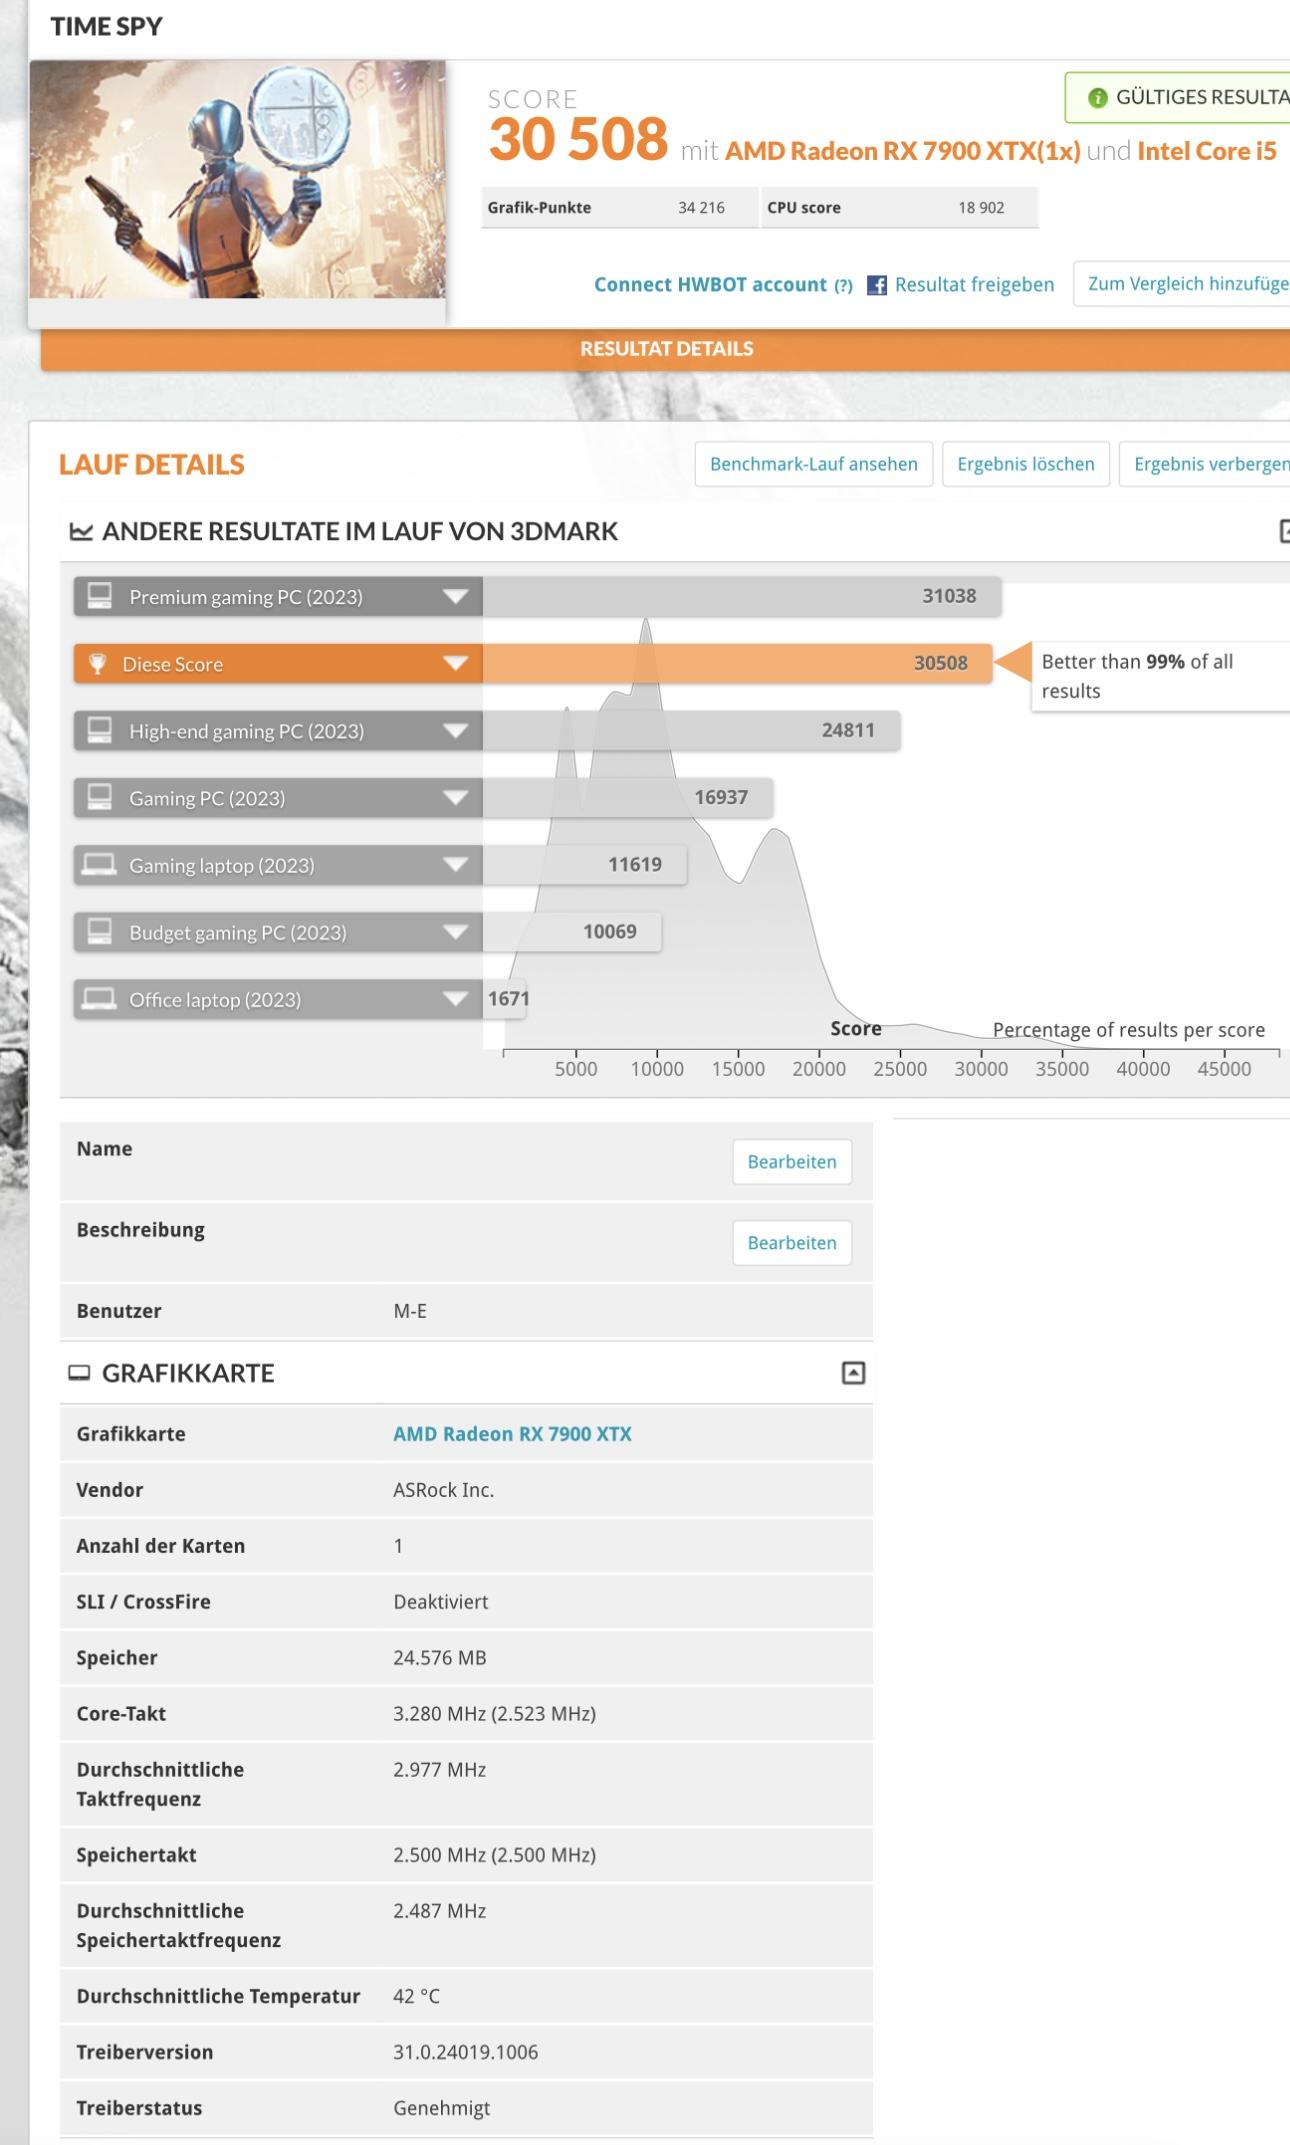Edit the Name field via Bearbeiten
This screenshot has height=2145, width=1290.
click(792, 1162)
